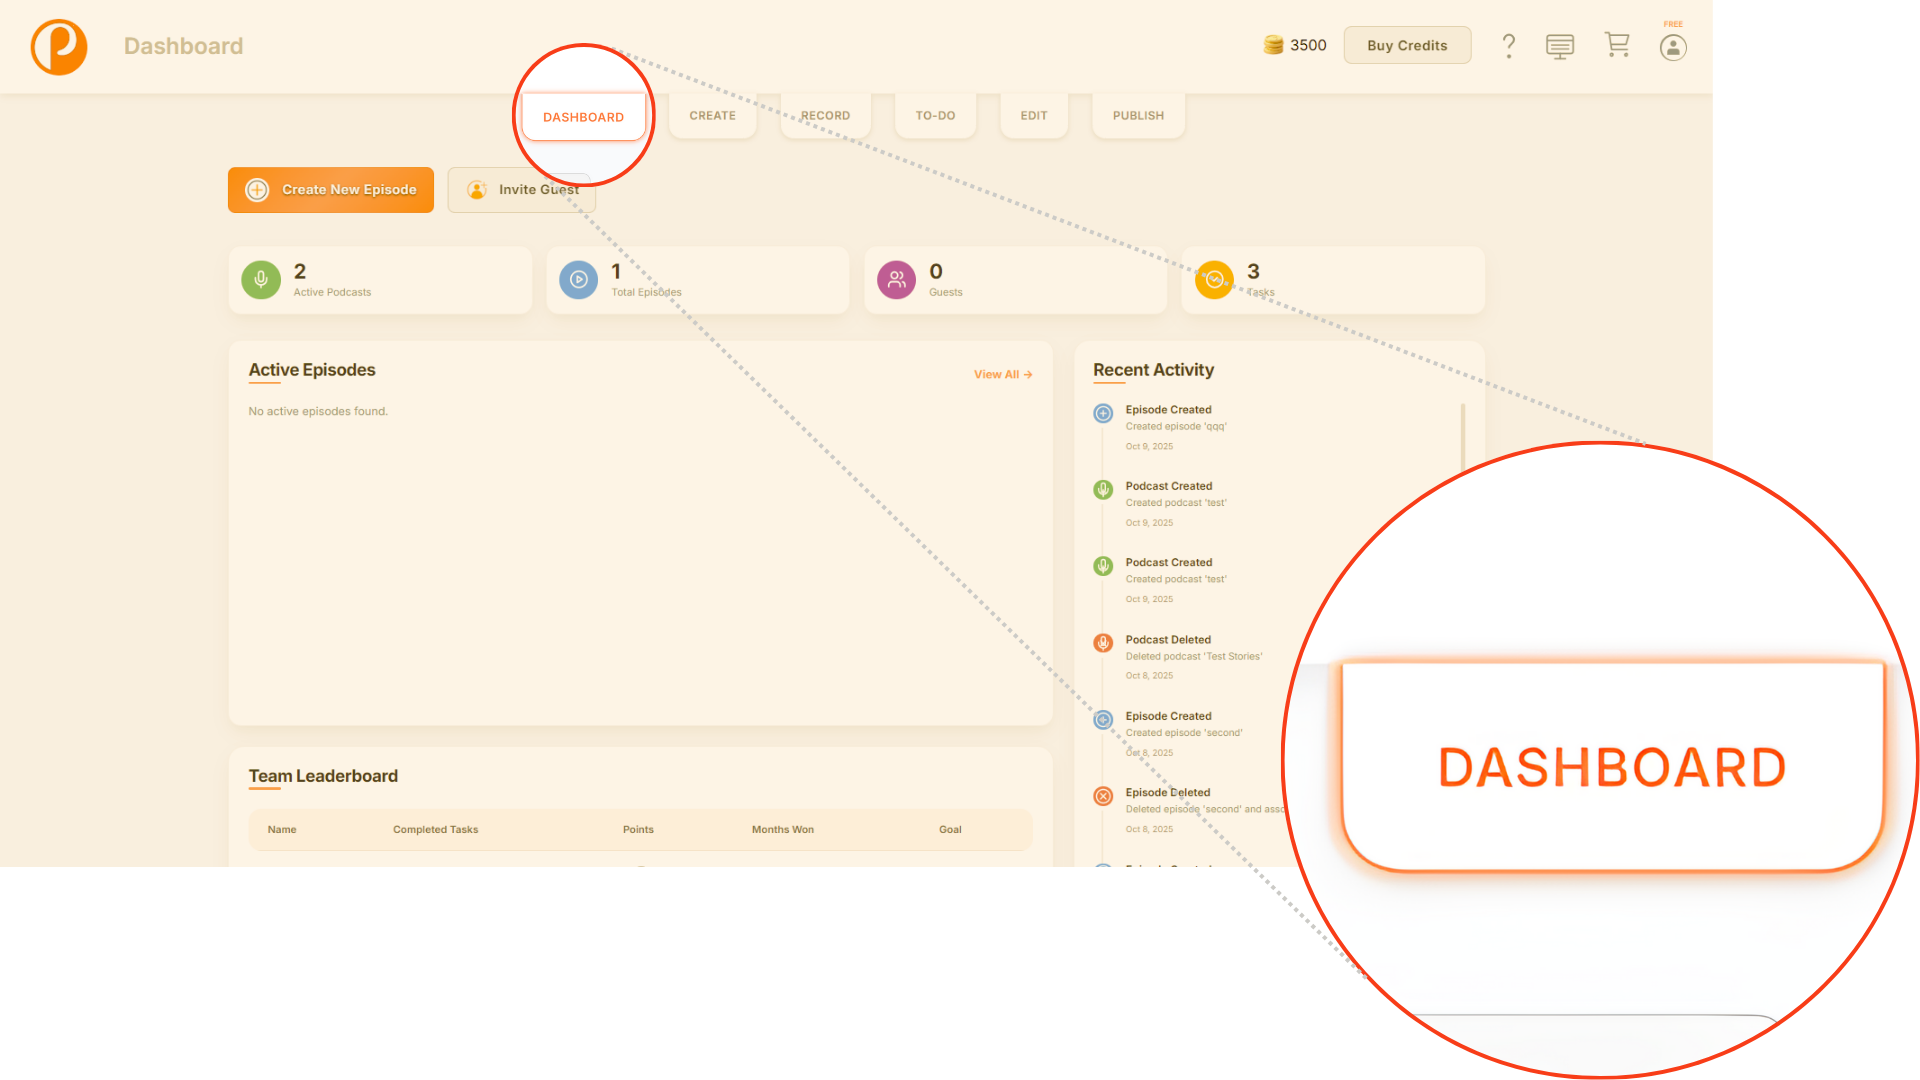The image size is (1920, 1080).
Task: Switch to the Record tab
Action: [x=825, y=116]
